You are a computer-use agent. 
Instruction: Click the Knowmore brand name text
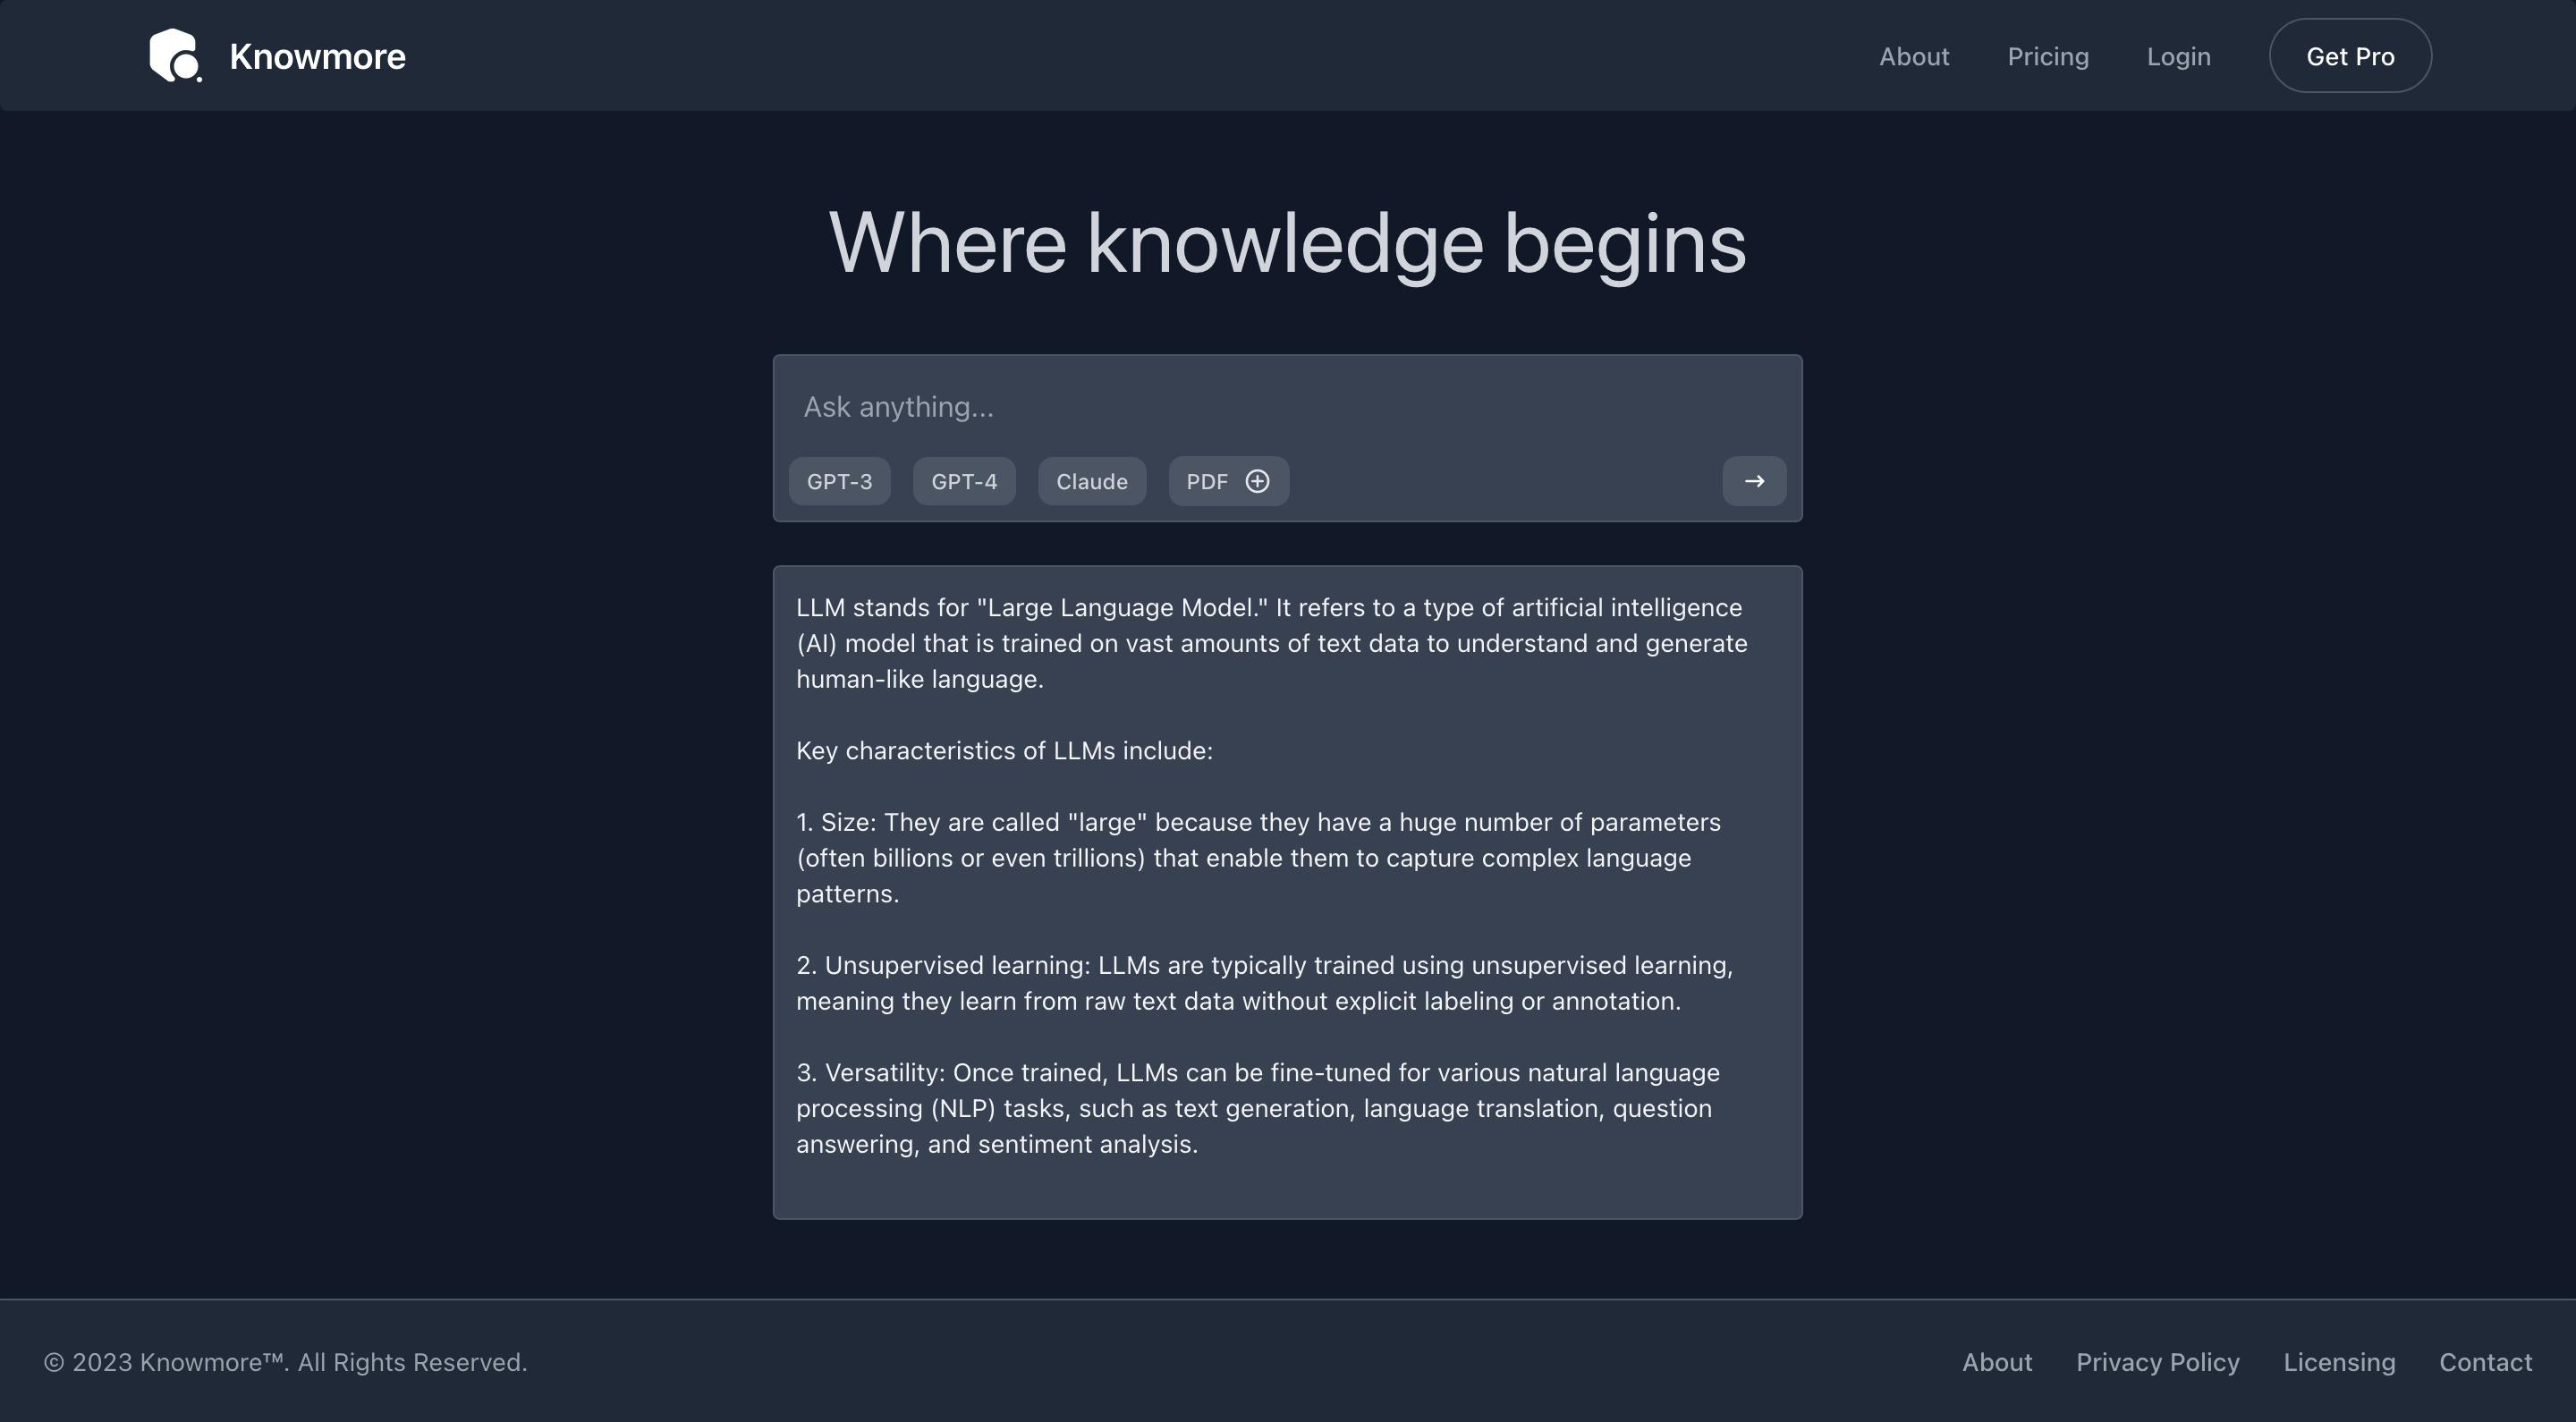[317, 56]
